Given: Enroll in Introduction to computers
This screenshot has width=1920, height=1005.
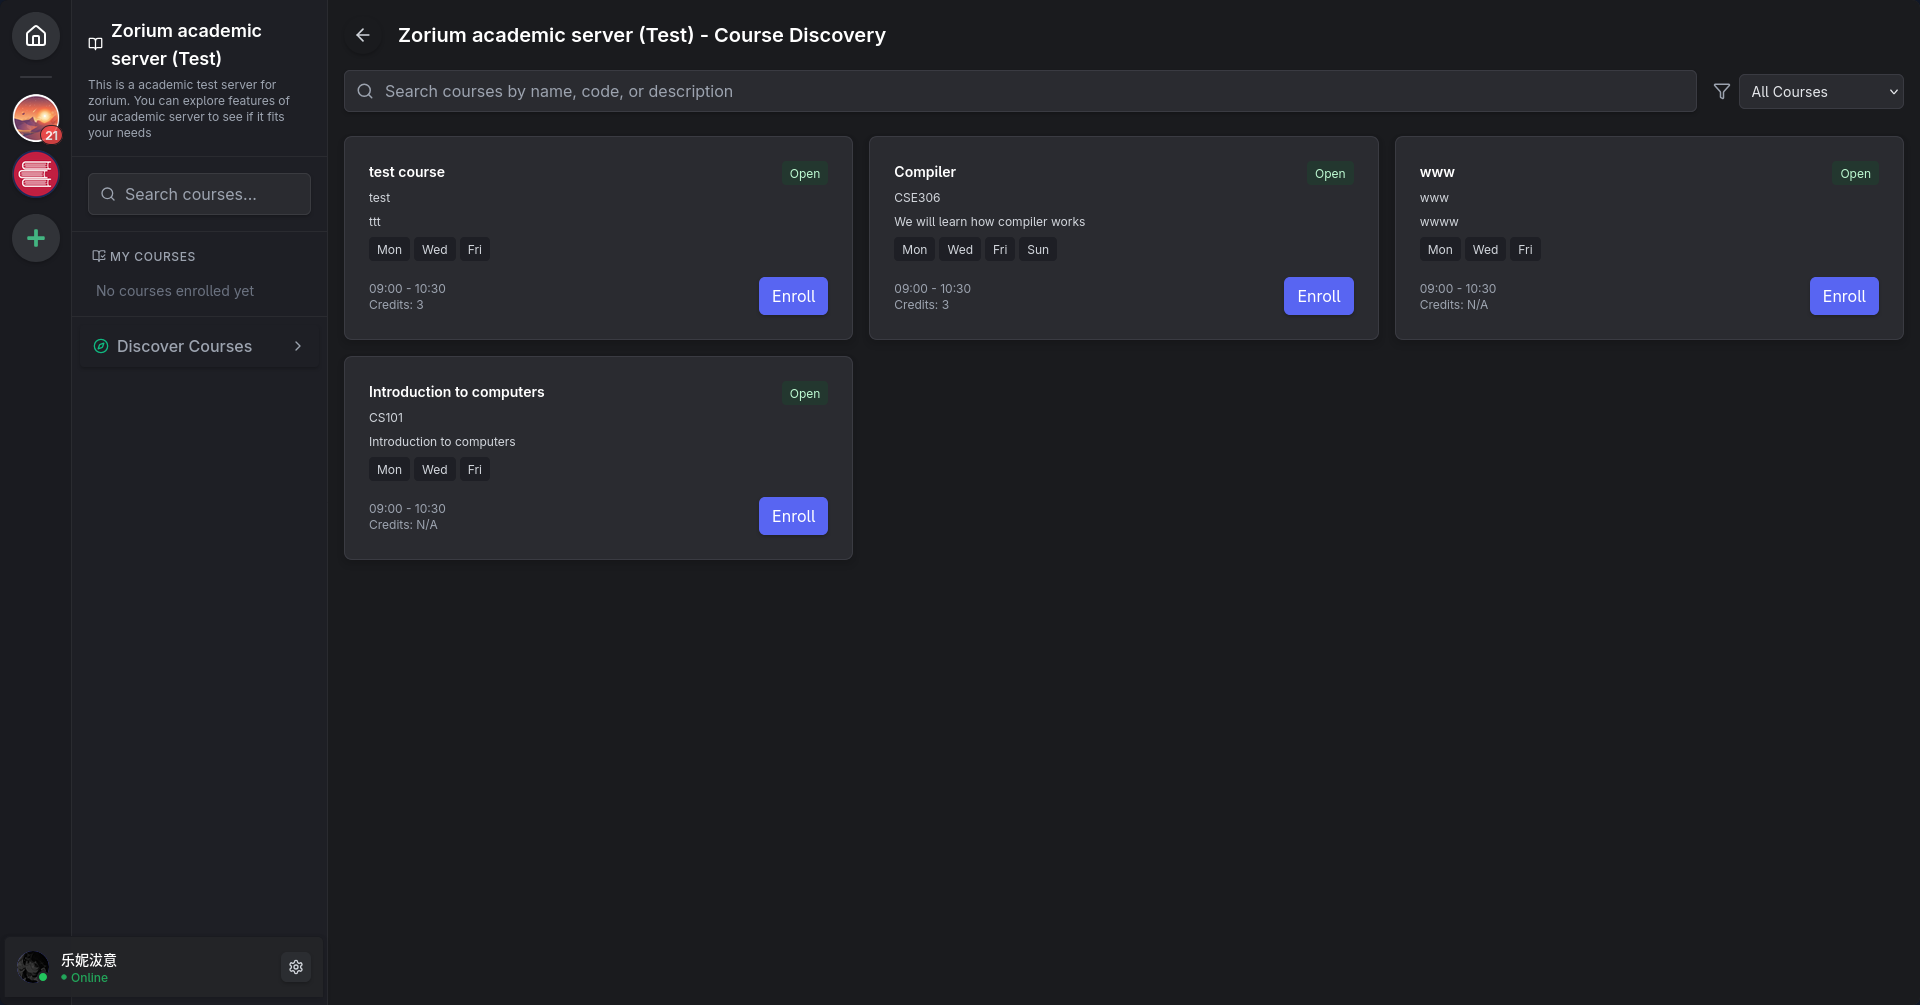Looking at the screenshot, I should (x=793, y=516).
